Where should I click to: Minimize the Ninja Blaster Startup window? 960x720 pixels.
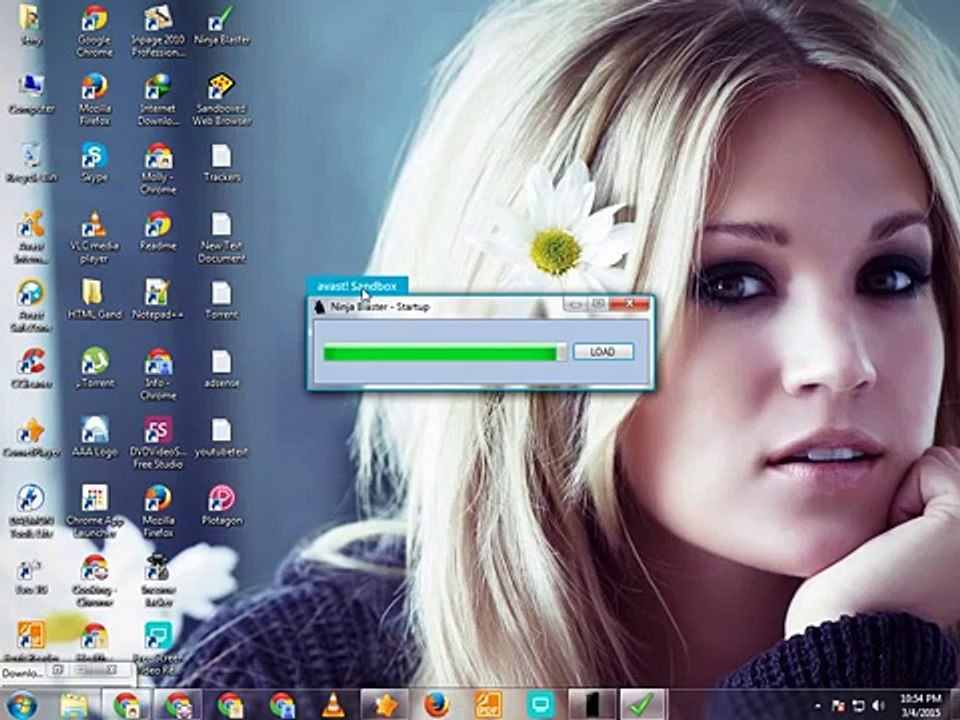pos(575,304)
